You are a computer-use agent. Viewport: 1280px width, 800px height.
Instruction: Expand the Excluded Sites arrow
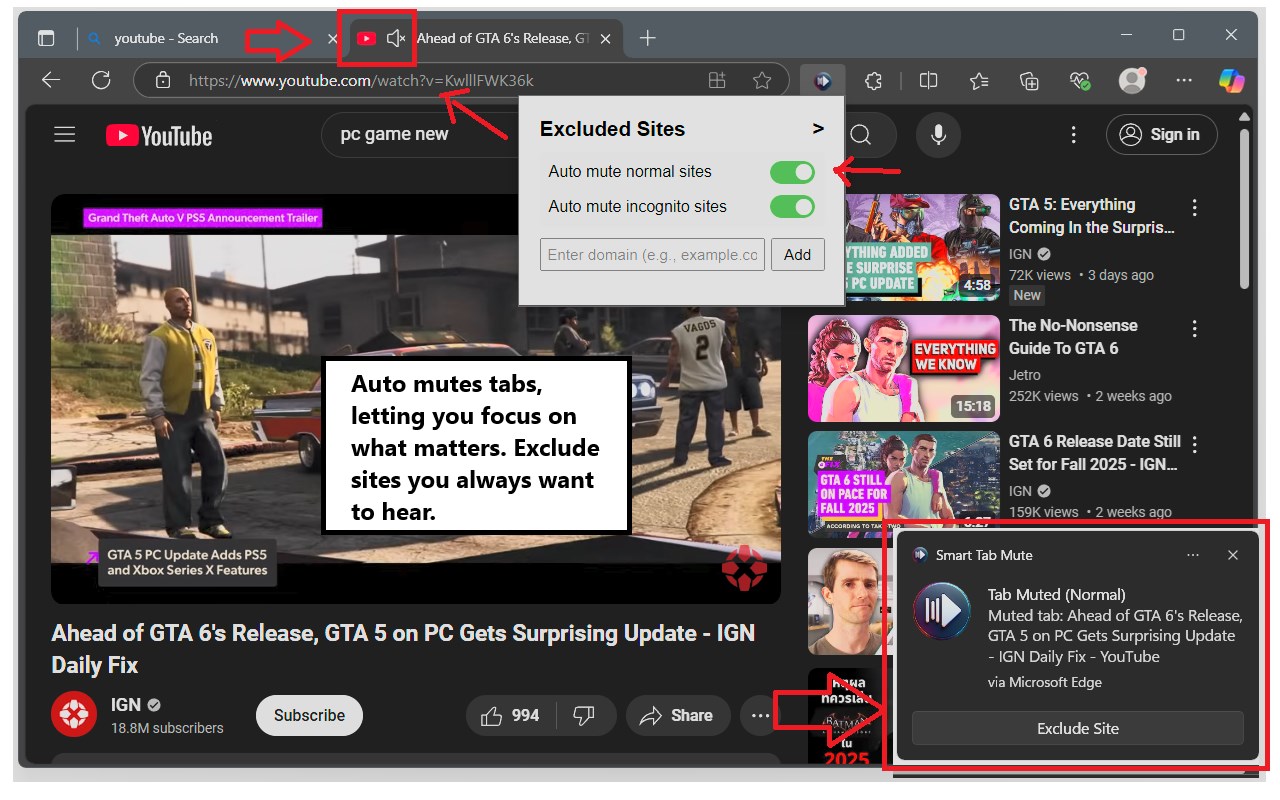[818, 129]
